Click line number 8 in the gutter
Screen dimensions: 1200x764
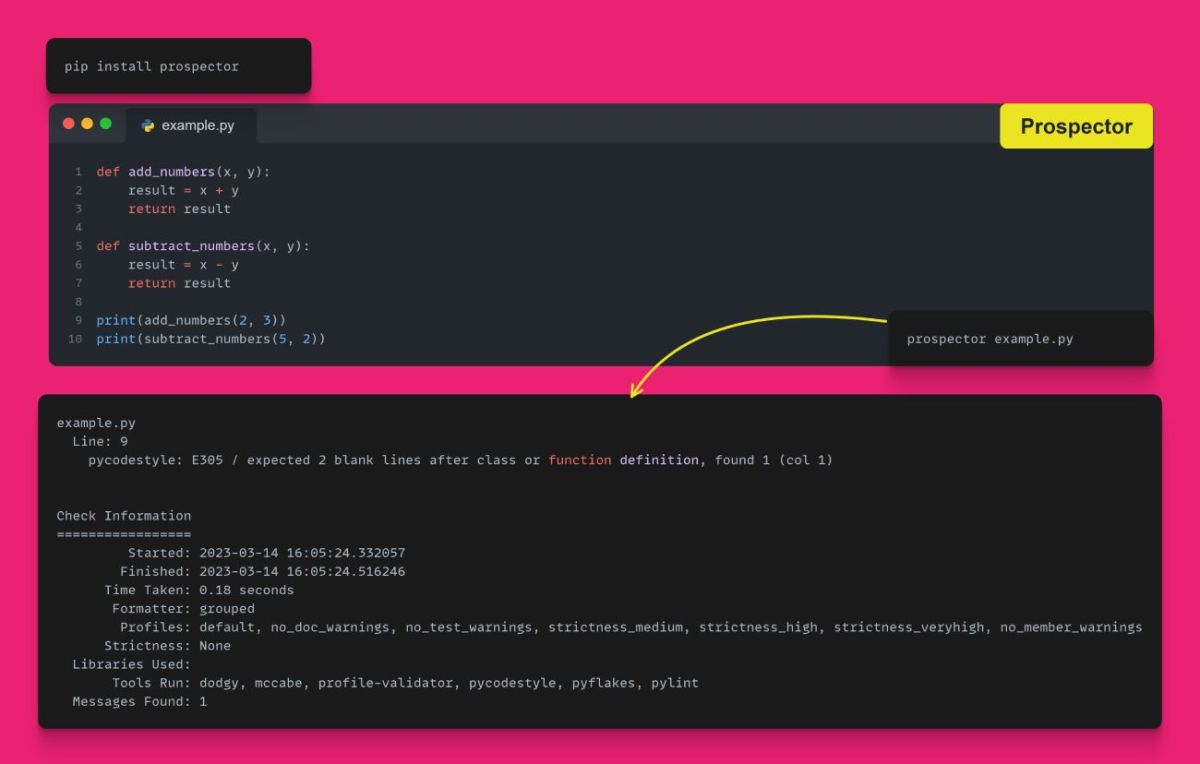(78, 302)
